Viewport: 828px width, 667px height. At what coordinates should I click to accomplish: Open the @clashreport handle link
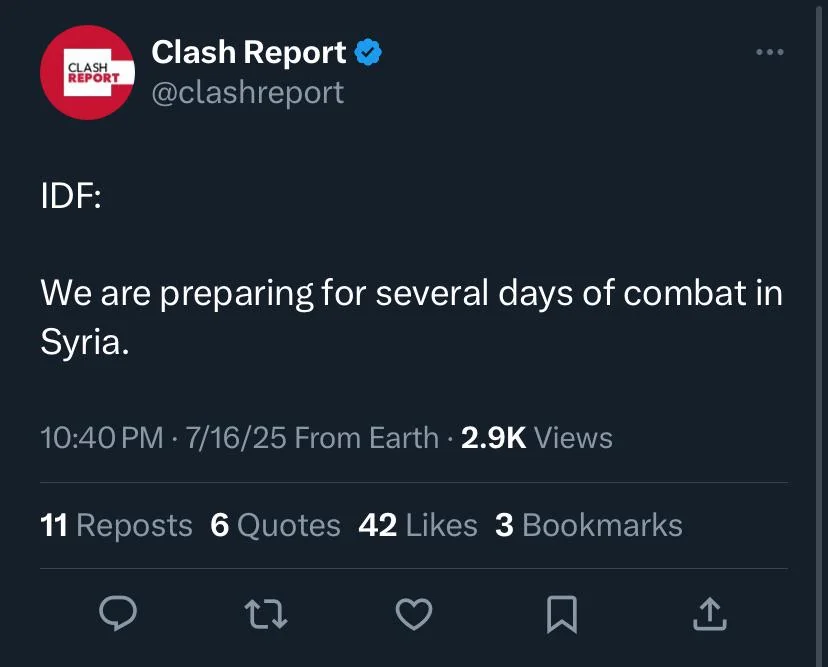[248, 93]
